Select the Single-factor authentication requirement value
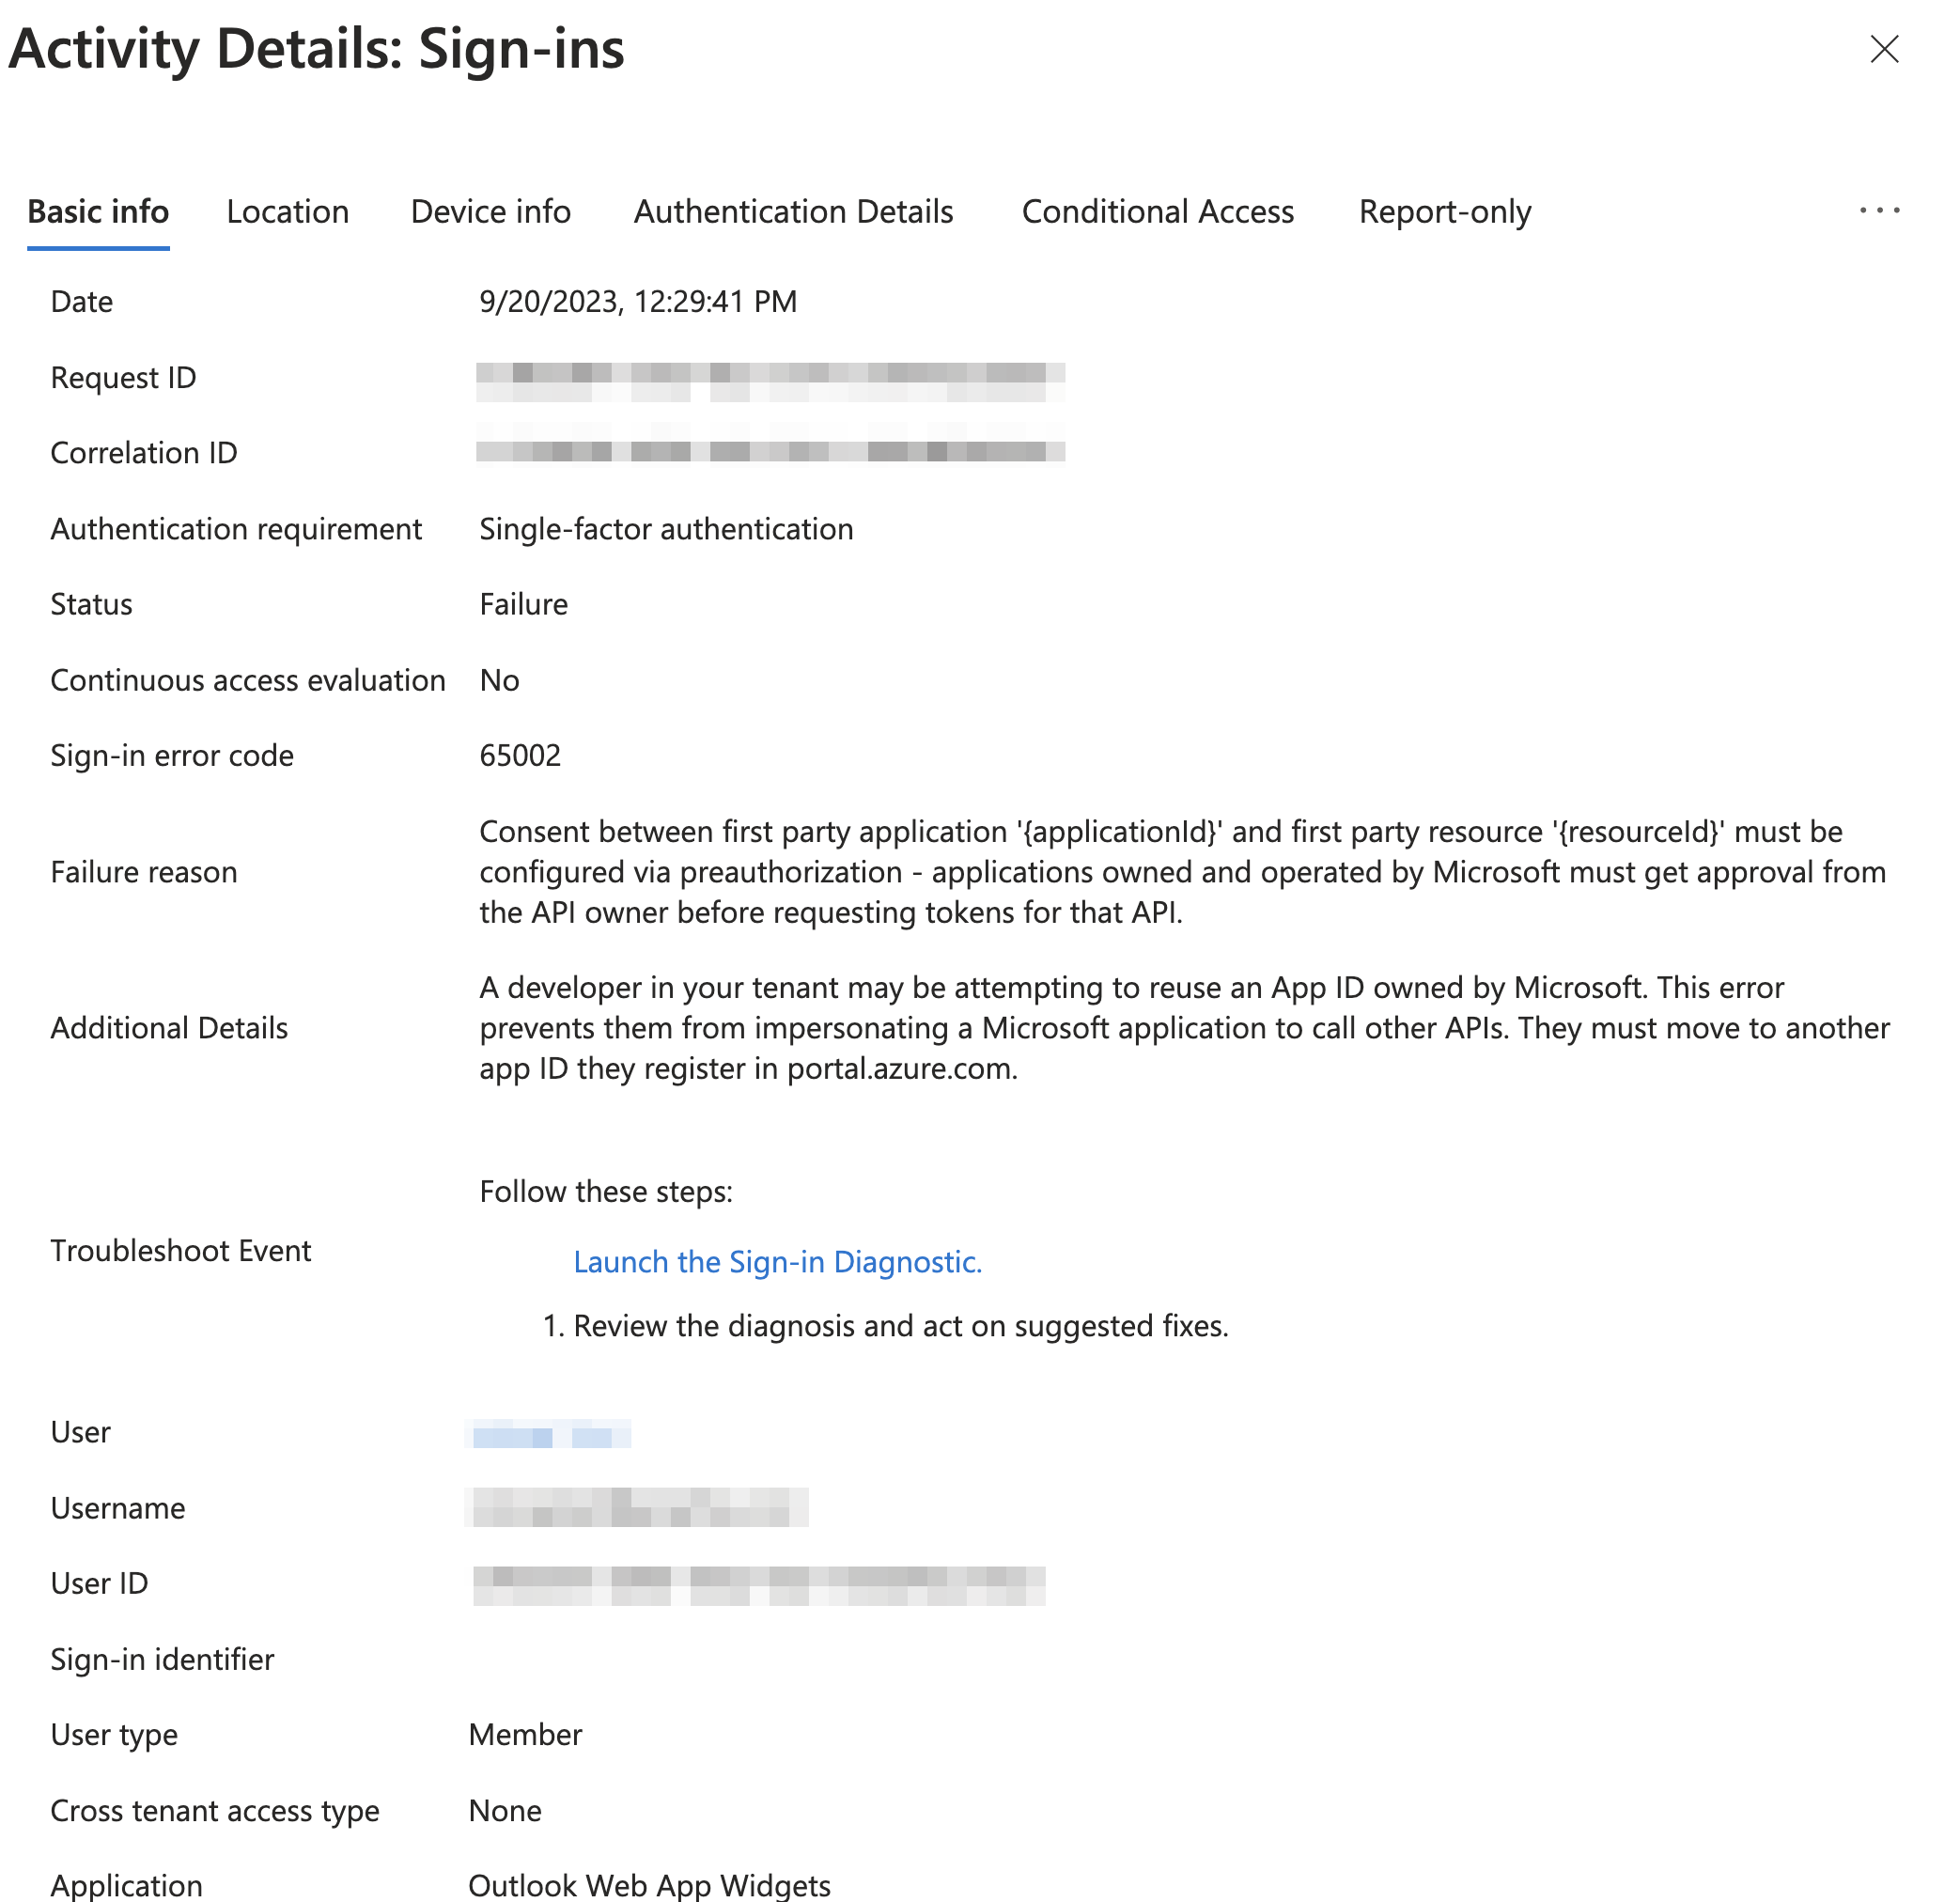This screenshot has height=1902, width=1960. [x=665, y=528]
